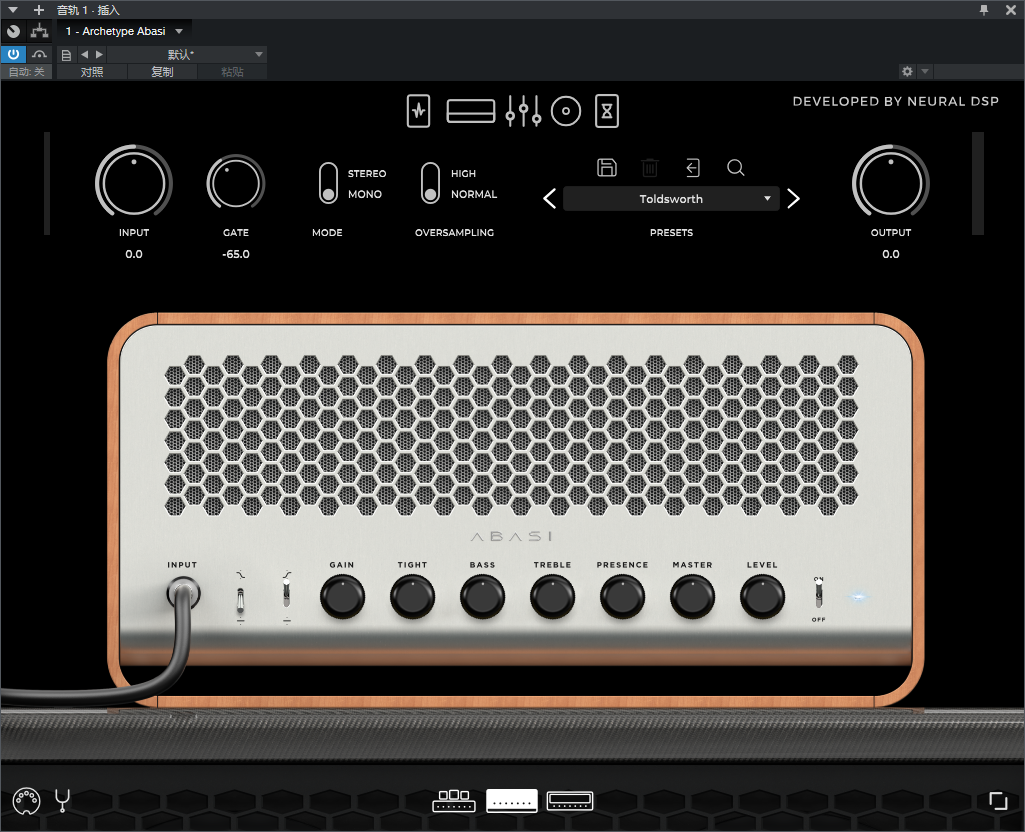The height and width of the screenshot is (832, 1025).
Task: Flip the first amp voicing mini switch
Action: pos(241,599)
